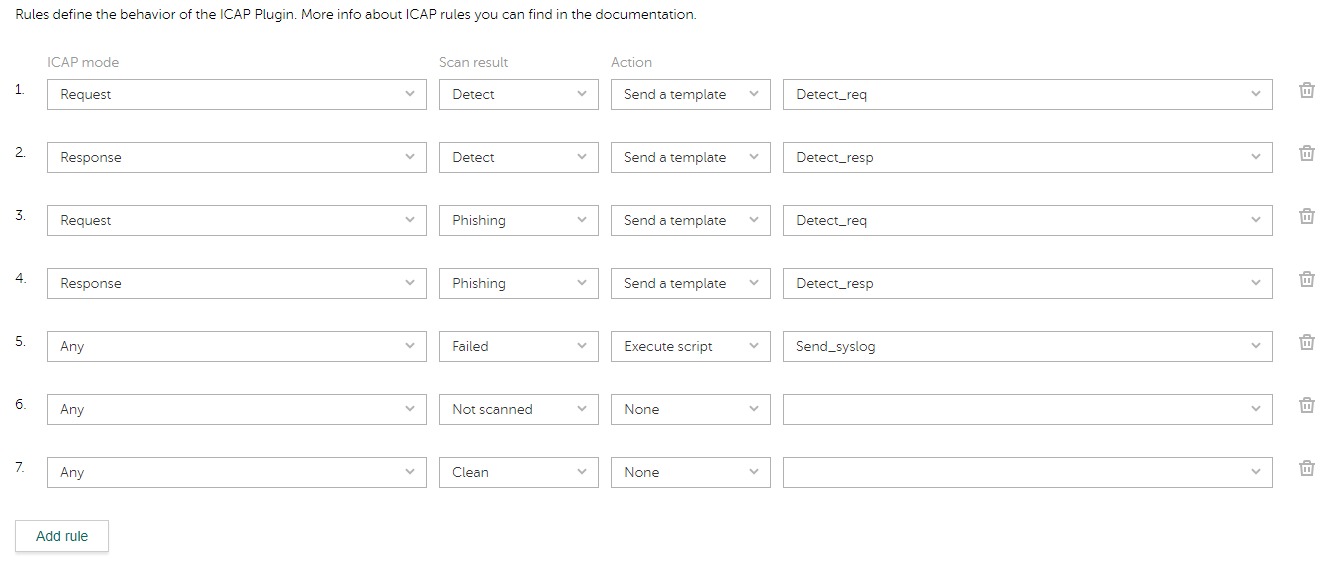Screen dimensions: 1340x582
Task: Delete the Not scanned rule via trash icon
Action: click(1306, 405)
